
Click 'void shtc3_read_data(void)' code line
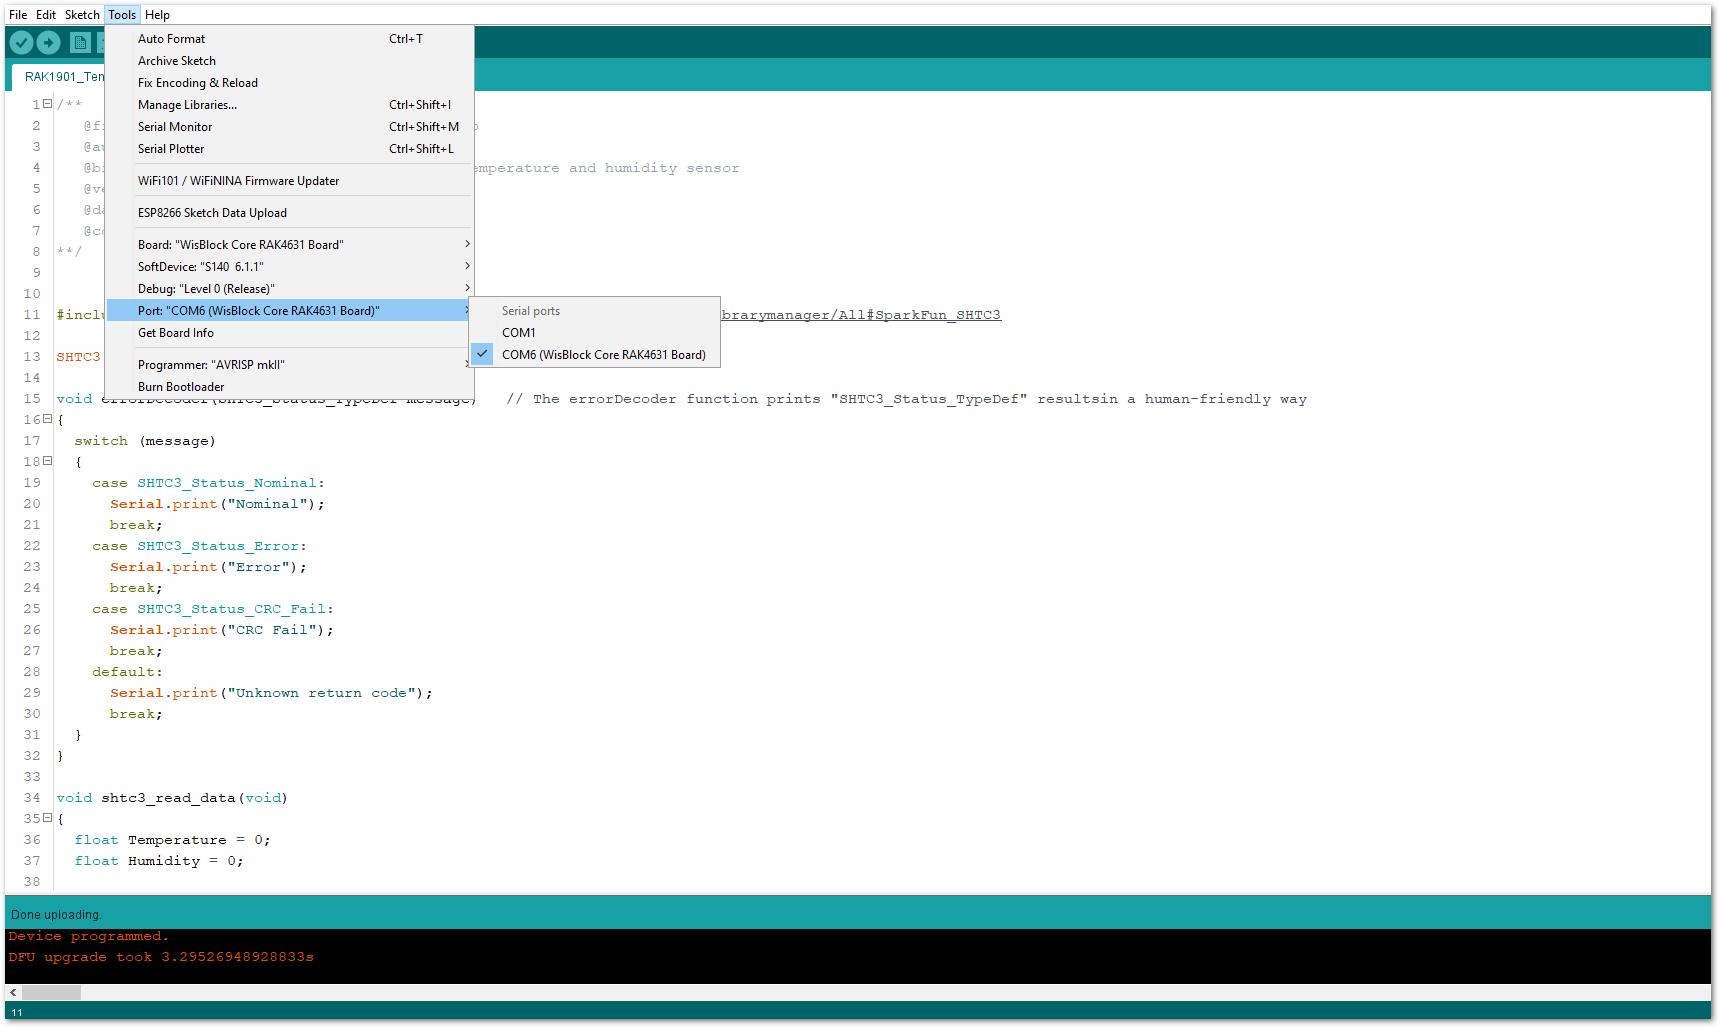click(172, 798)
